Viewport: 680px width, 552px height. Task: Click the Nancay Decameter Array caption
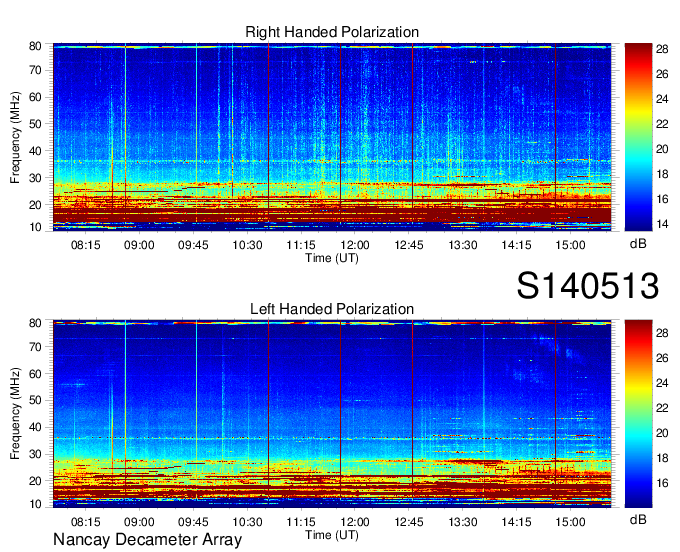click(147, 540)
